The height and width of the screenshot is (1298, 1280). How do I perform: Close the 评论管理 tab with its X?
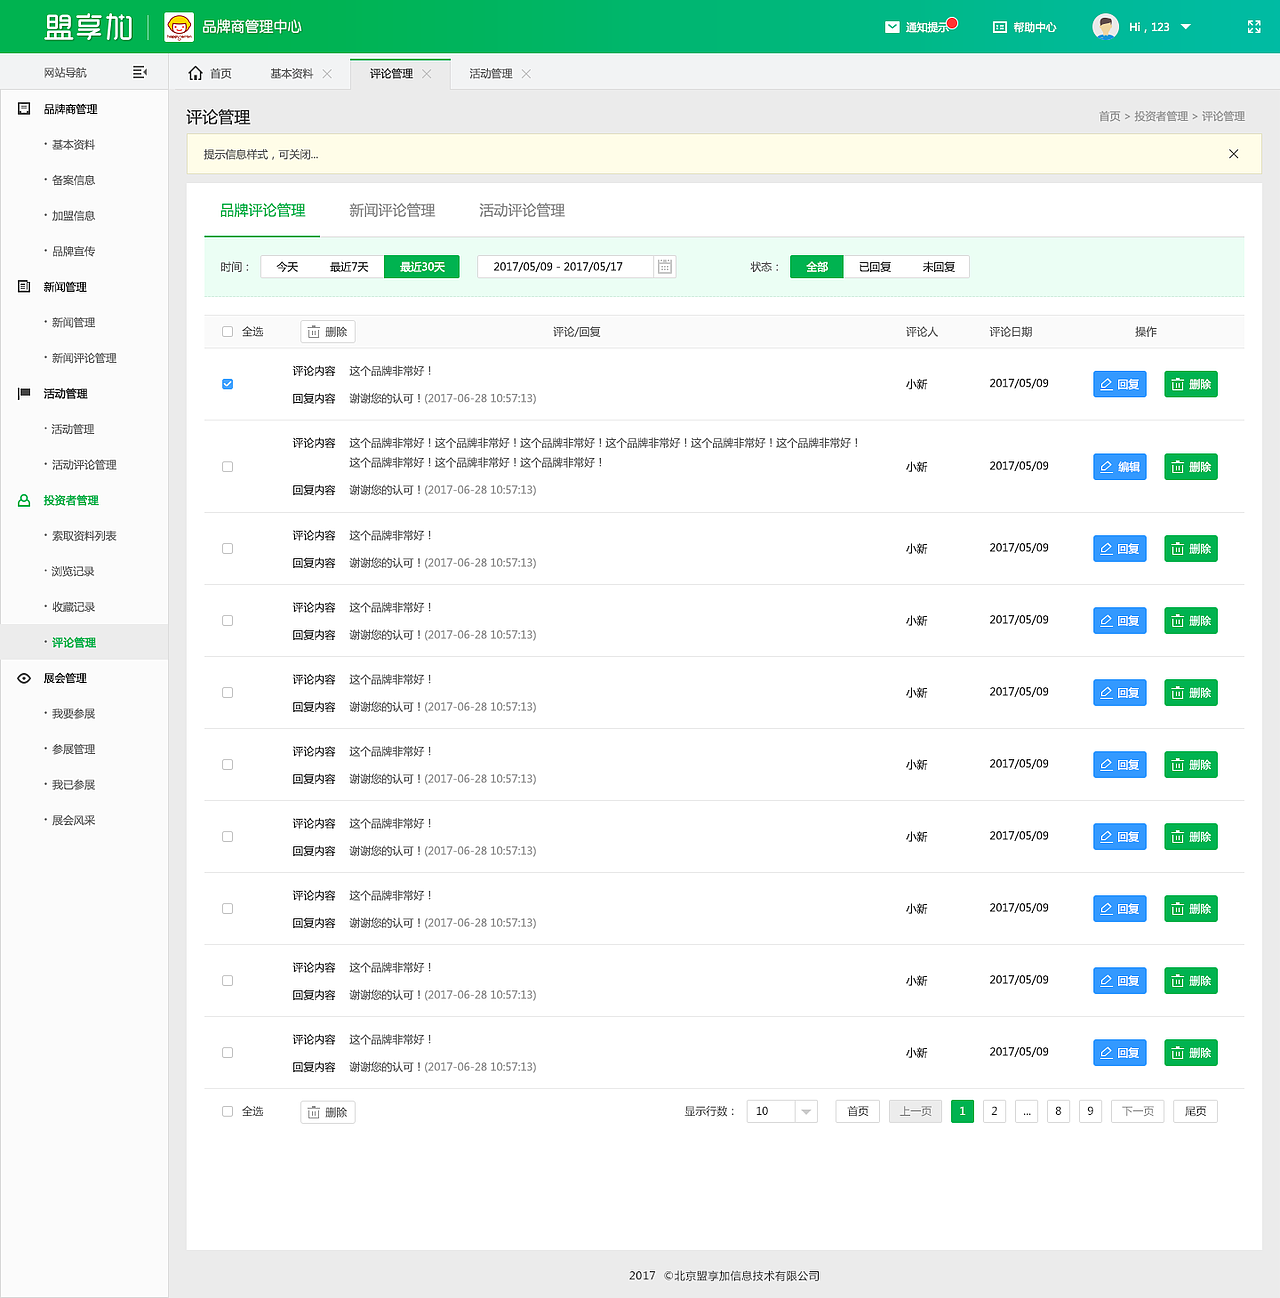pyautogui.click(x=427, y=74)
